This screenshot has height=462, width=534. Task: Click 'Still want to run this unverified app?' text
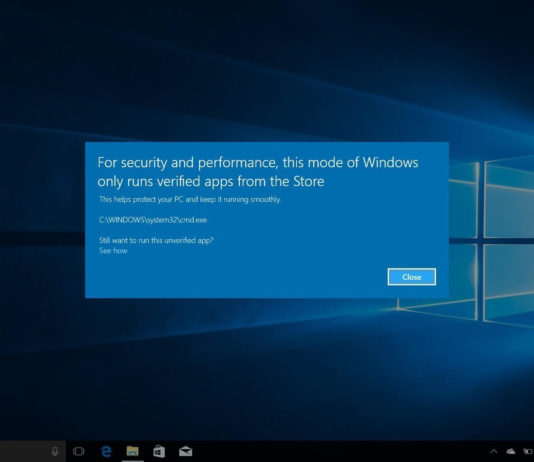(156, 240)
